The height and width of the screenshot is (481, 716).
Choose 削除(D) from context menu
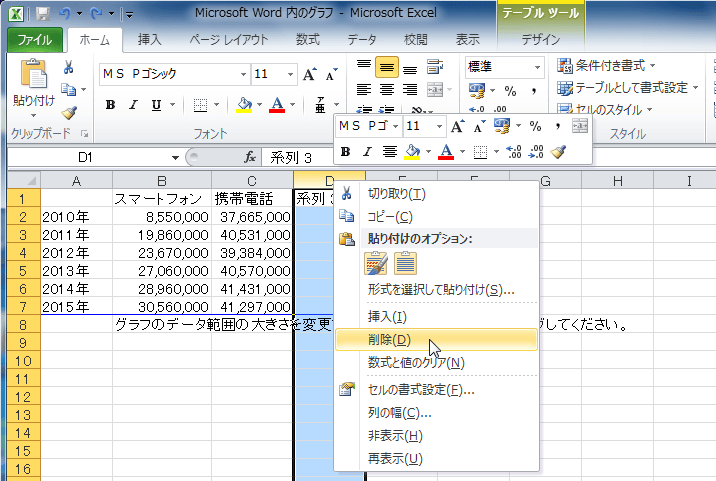tap(436, 340)
